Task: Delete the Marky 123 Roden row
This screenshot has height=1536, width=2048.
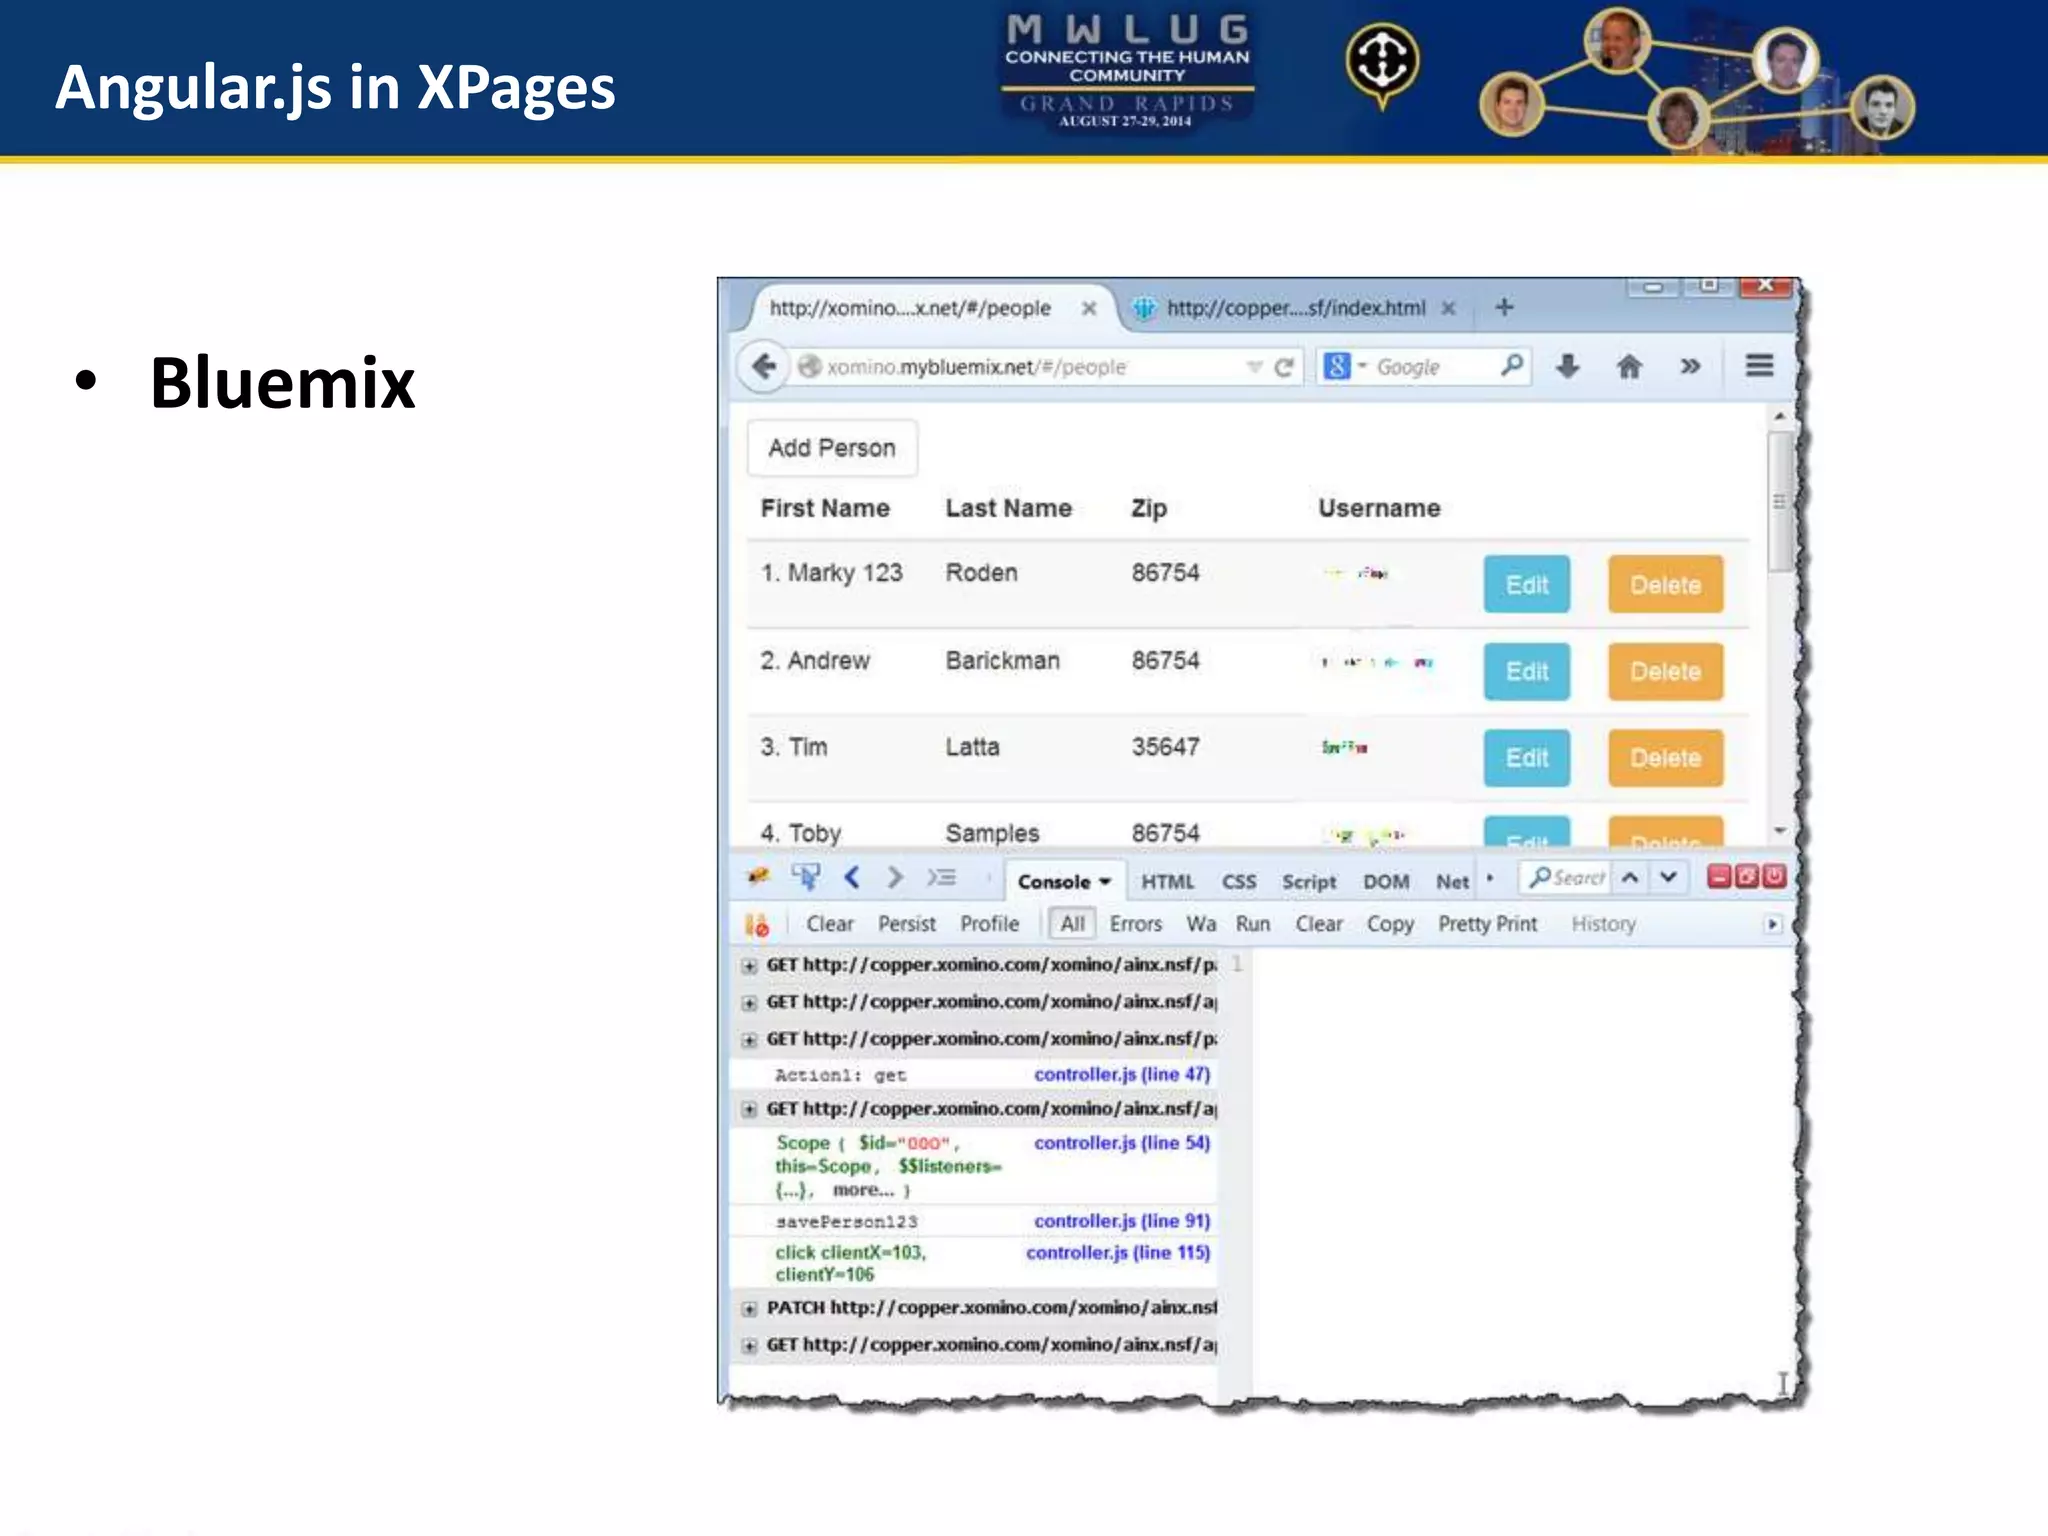Action: click(x=1666, y=584)
